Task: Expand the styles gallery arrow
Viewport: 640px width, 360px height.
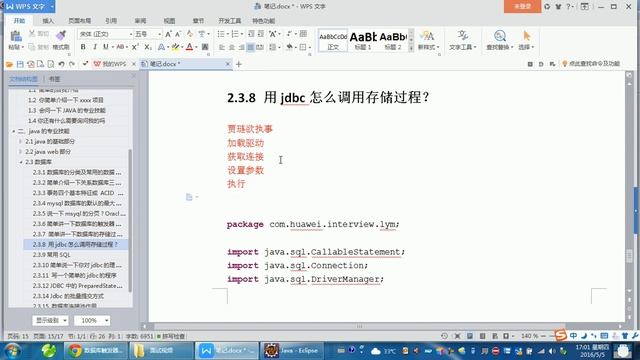Action: [x=411, y=48]
